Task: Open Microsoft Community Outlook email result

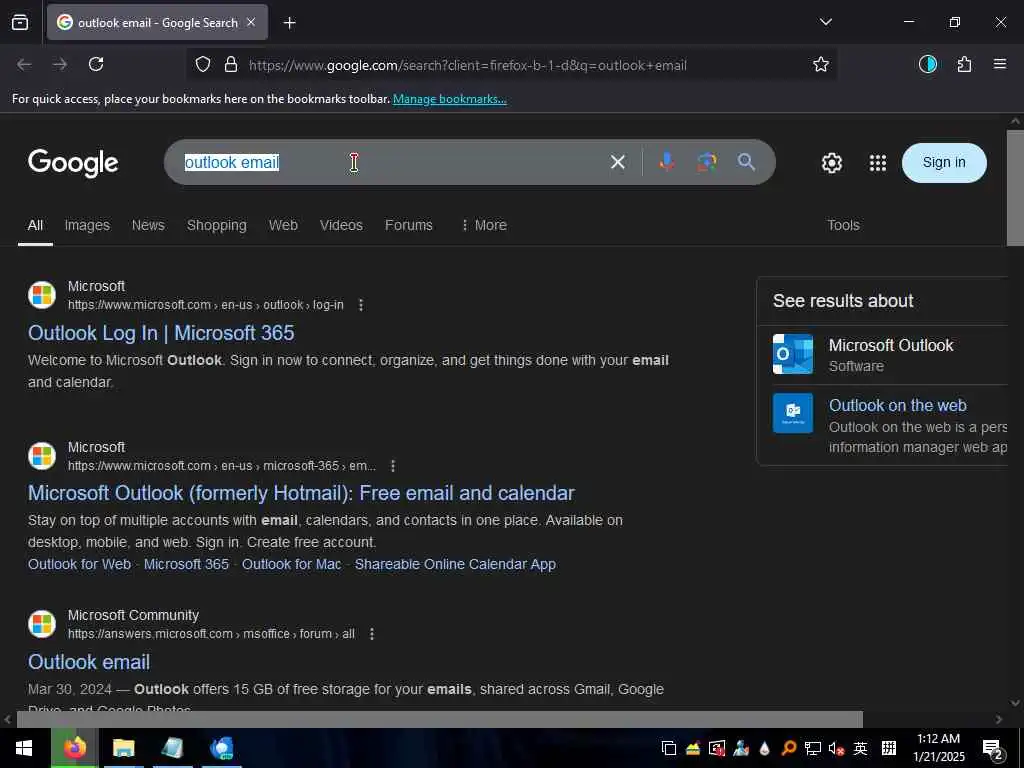Action: click(89, 662)
